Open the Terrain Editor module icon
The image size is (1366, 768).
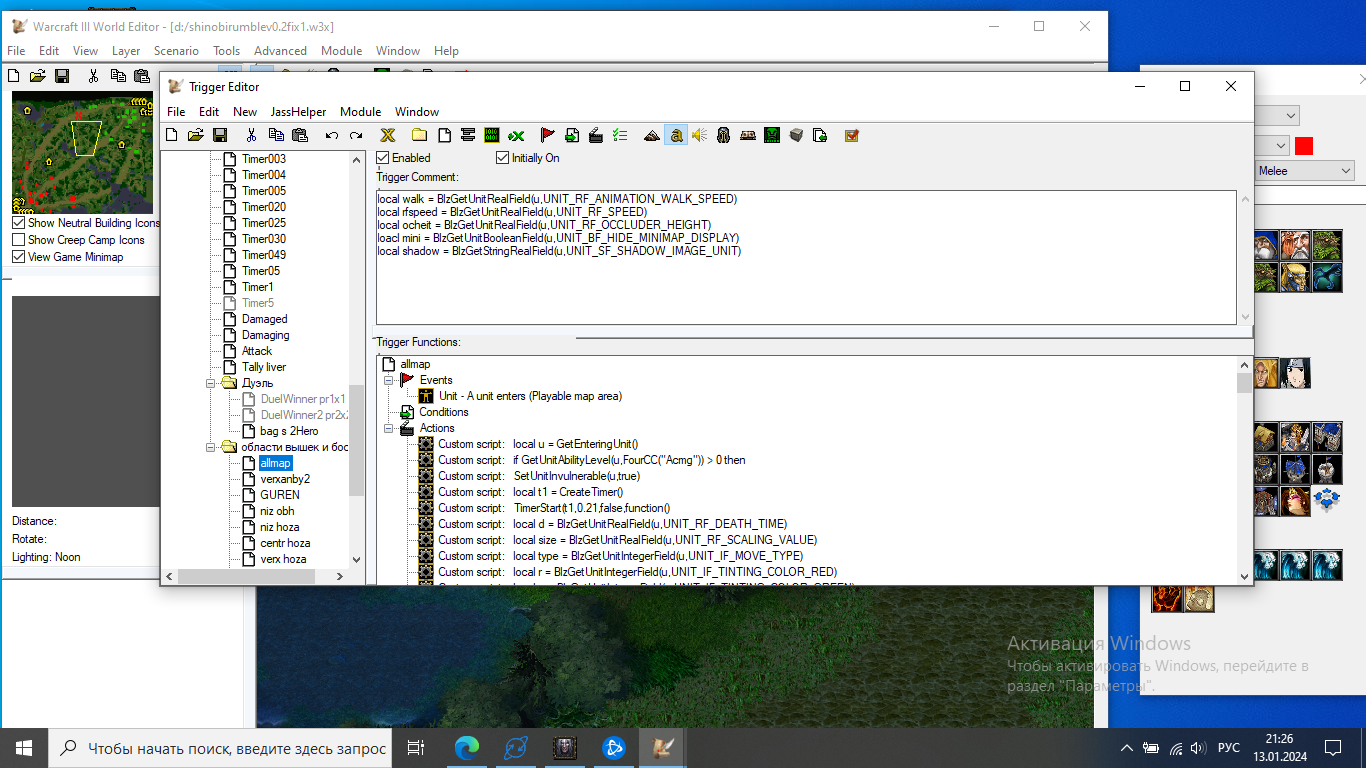click(x=652, y=136)
